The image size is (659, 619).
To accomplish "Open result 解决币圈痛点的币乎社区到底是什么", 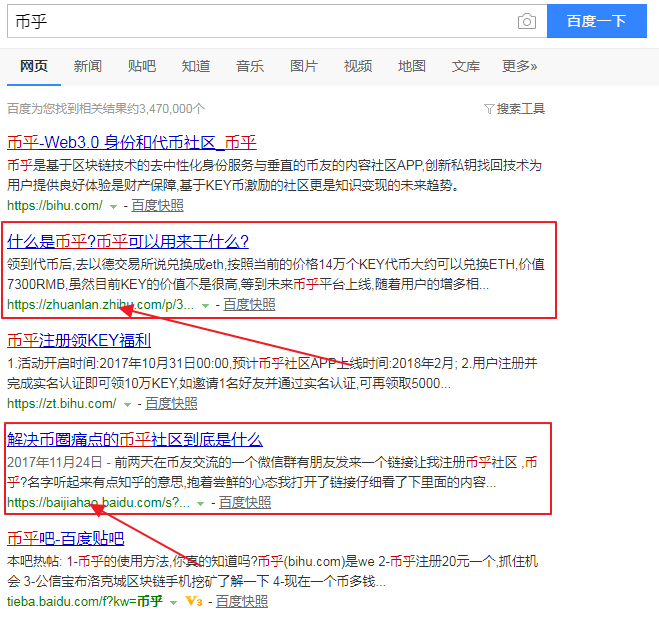I will coord(135,440).
